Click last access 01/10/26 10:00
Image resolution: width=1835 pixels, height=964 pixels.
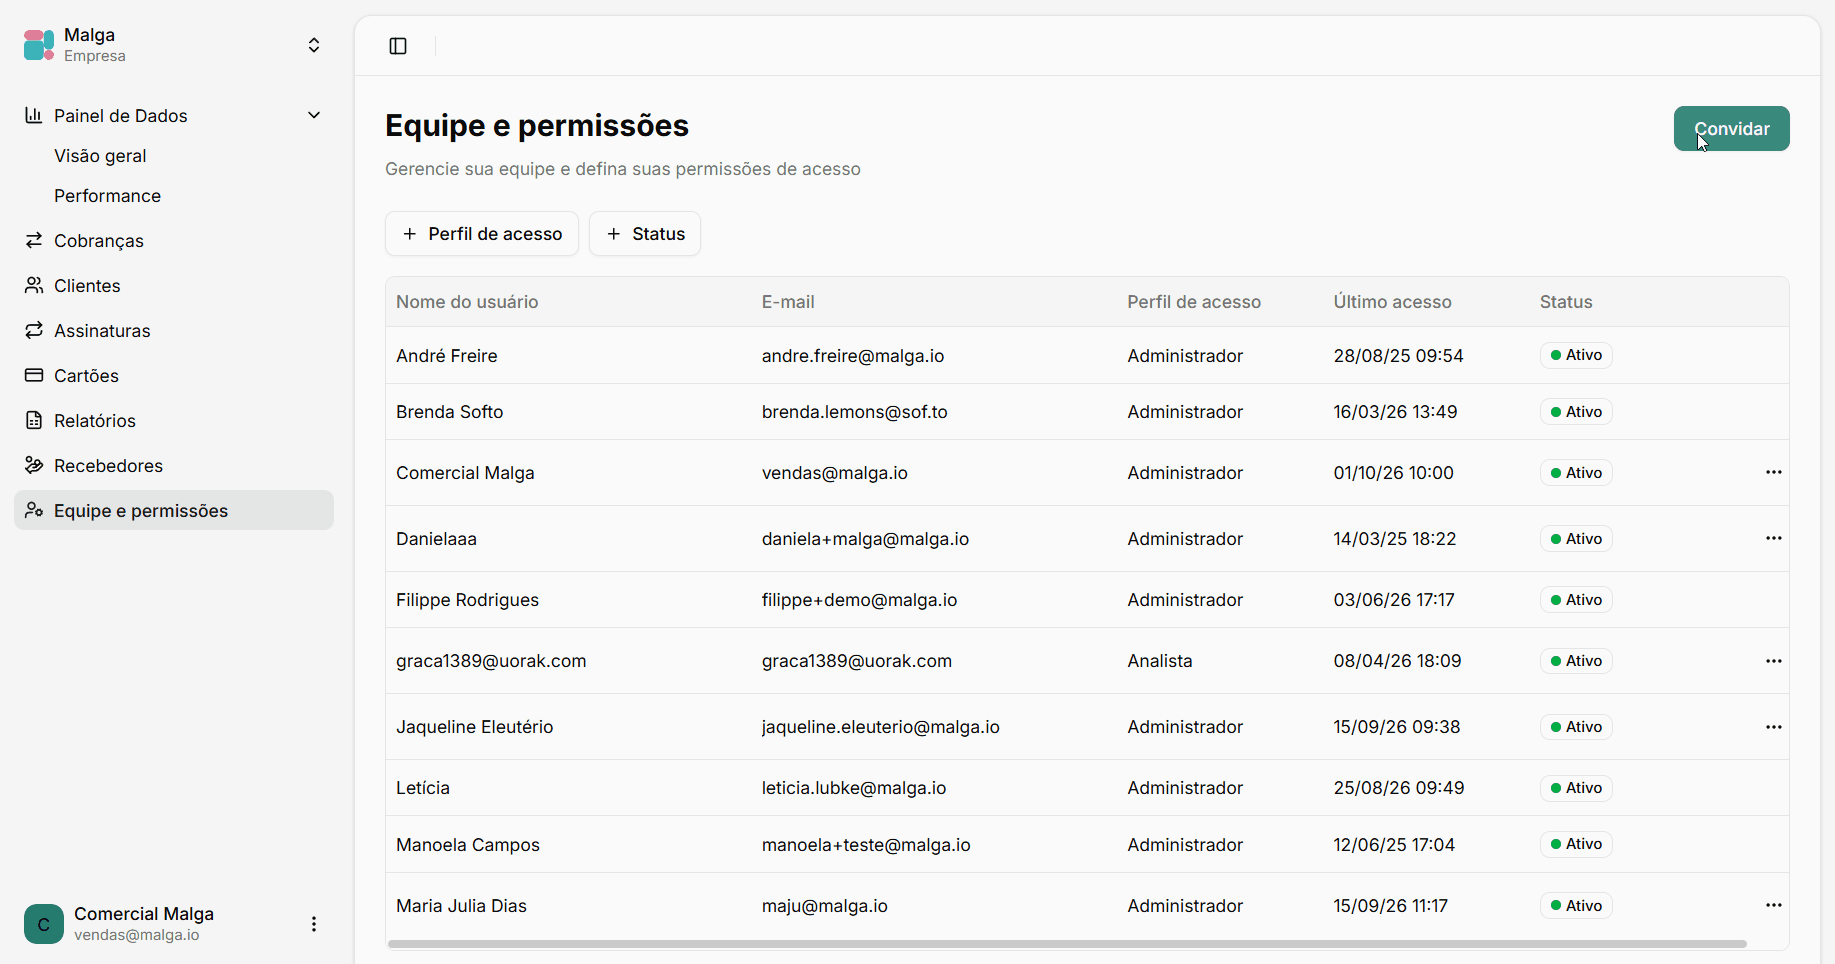point(1394,473)
